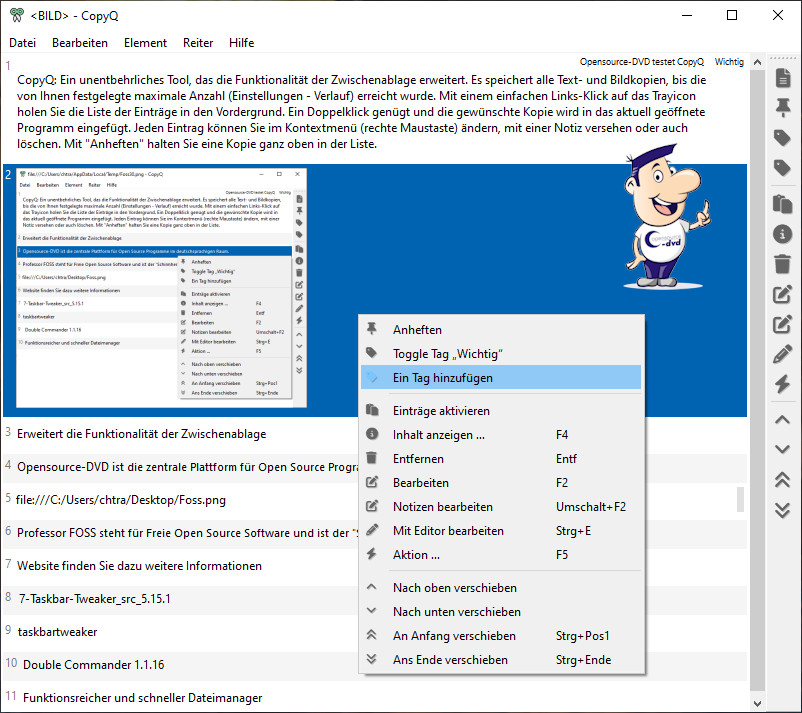Screen dimensions: 802x713
Task: Open the "Datei" menu in the menu bar
Action: (23, 43)
